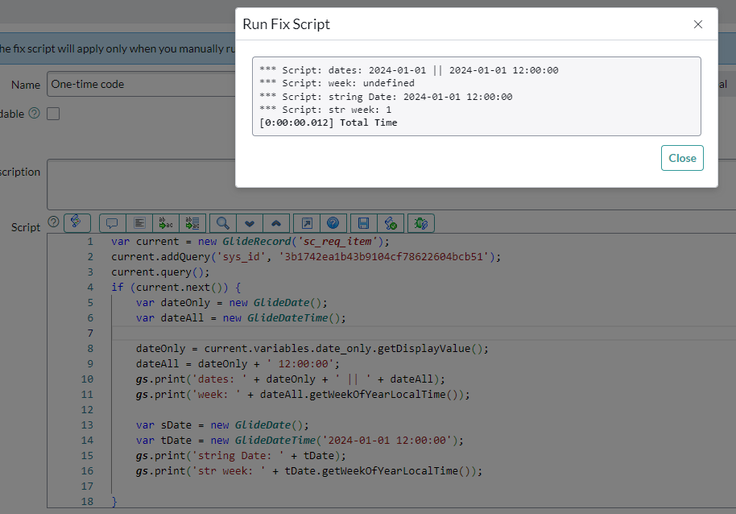This screenshot has width=736, height=514.
Task: Click the comment speech bubble icon
Action: (x=111, y=223)
